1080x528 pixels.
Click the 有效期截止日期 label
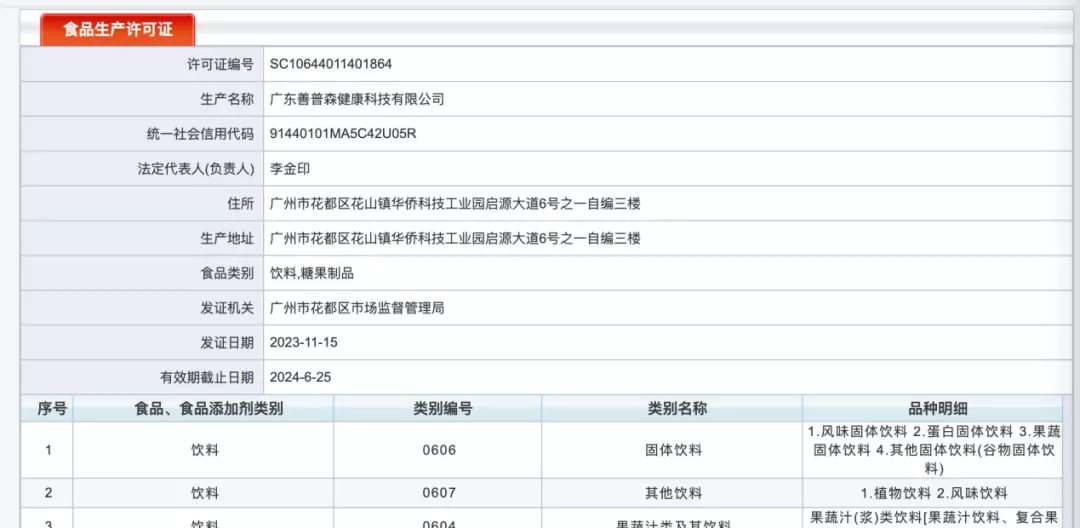pyautogui.click(x=208, y=377)
